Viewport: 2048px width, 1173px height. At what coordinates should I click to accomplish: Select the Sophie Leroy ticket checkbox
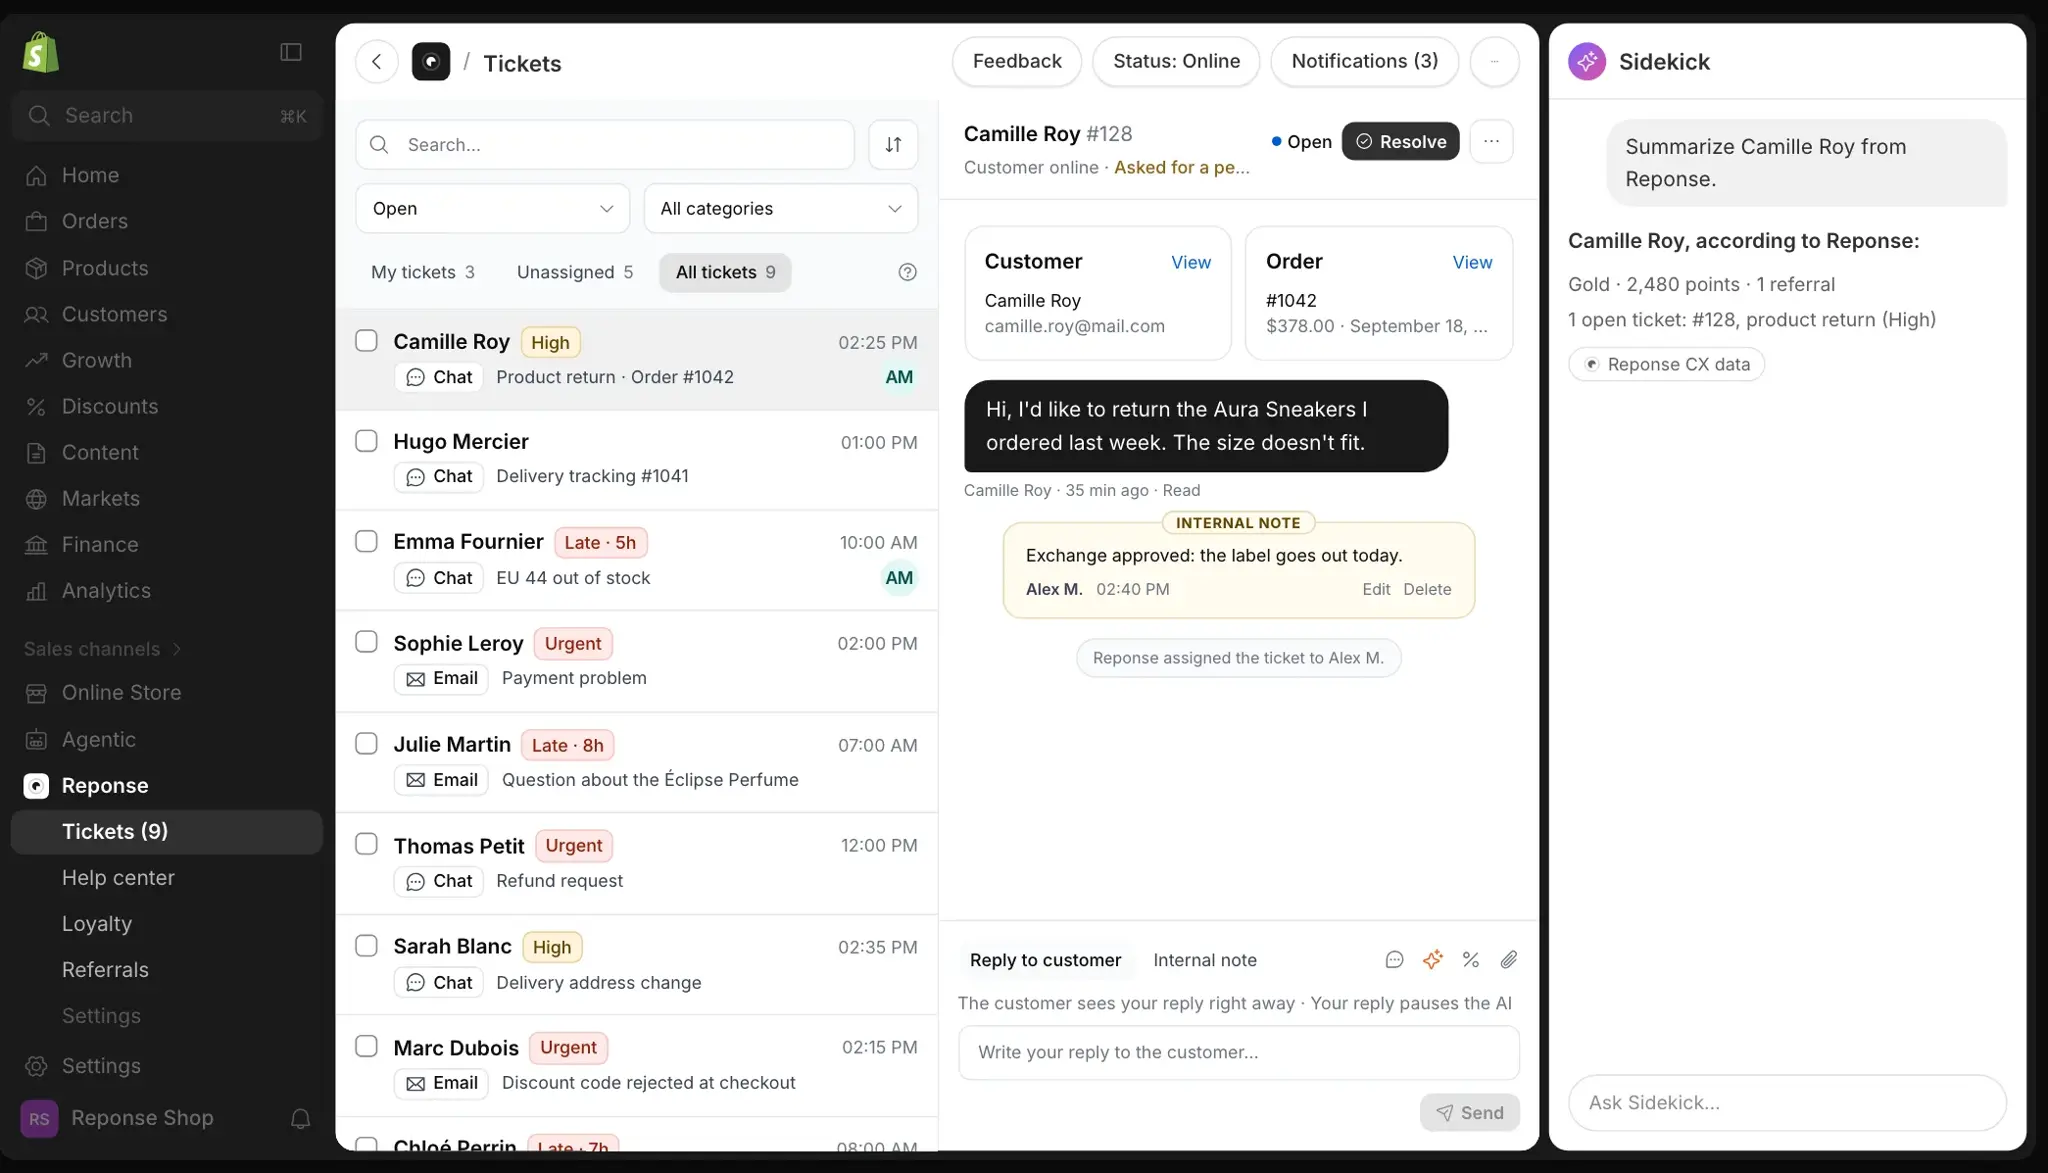(366, 642)
